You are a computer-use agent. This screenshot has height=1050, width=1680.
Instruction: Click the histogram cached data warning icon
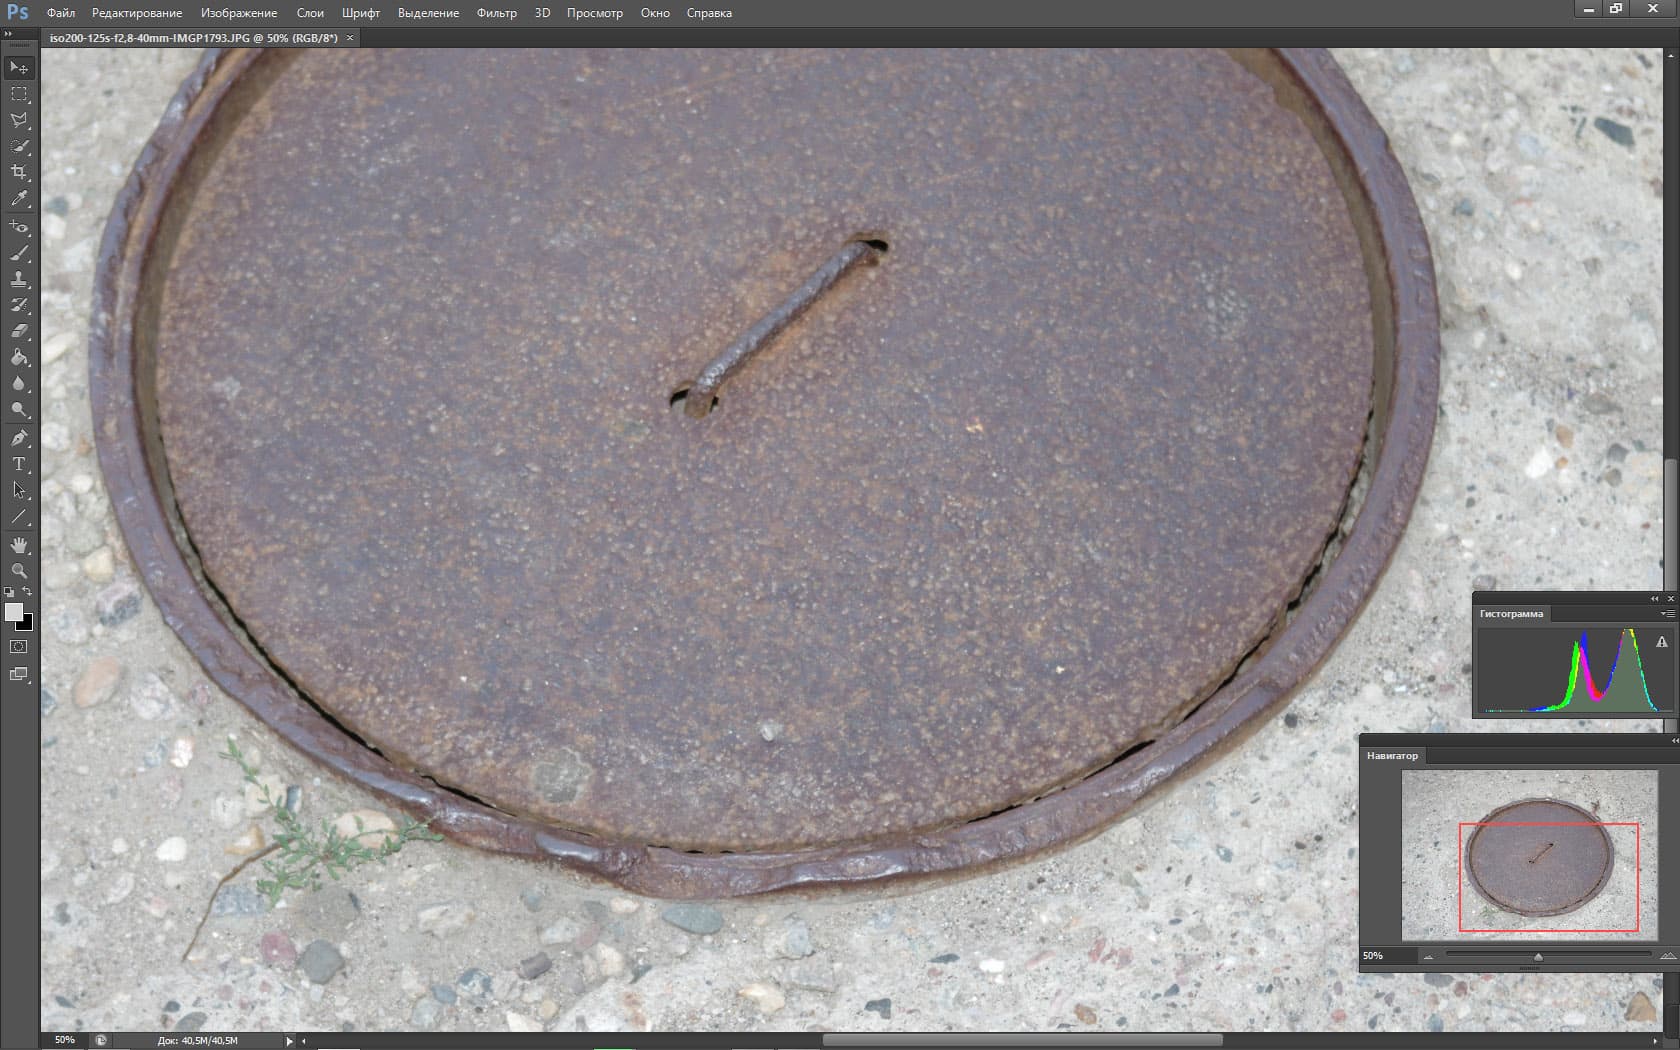click(1662, 642)
